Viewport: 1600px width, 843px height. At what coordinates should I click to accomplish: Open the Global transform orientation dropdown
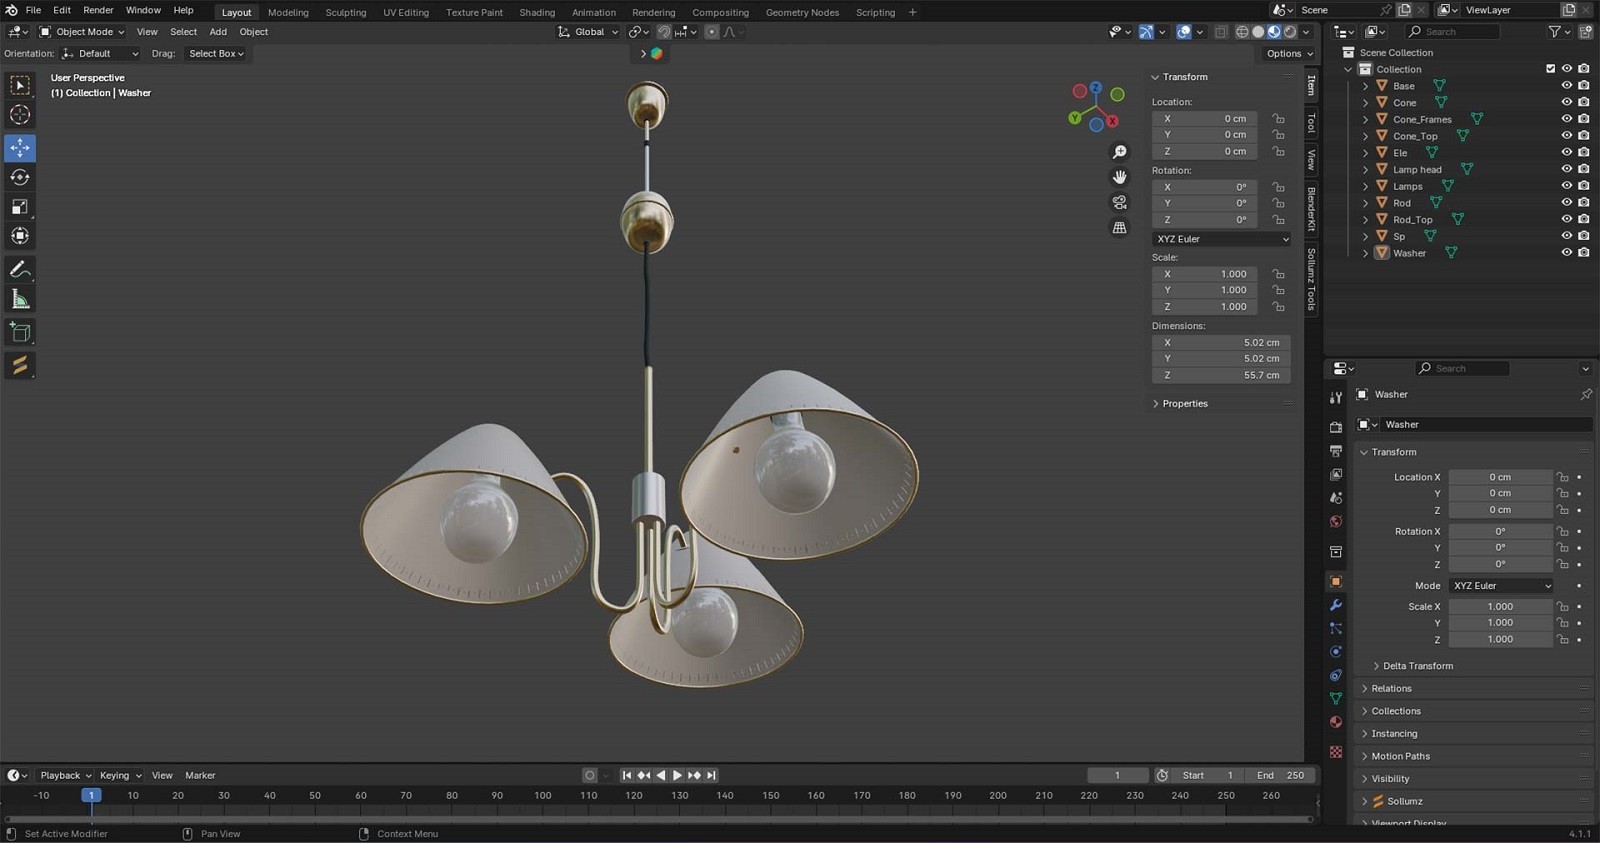pyautogui.click(x=588, y=32)
